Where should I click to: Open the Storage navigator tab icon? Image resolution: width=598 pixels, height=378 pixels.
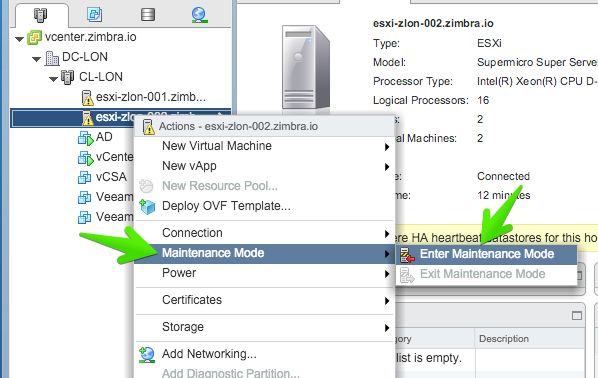[148, 14]
